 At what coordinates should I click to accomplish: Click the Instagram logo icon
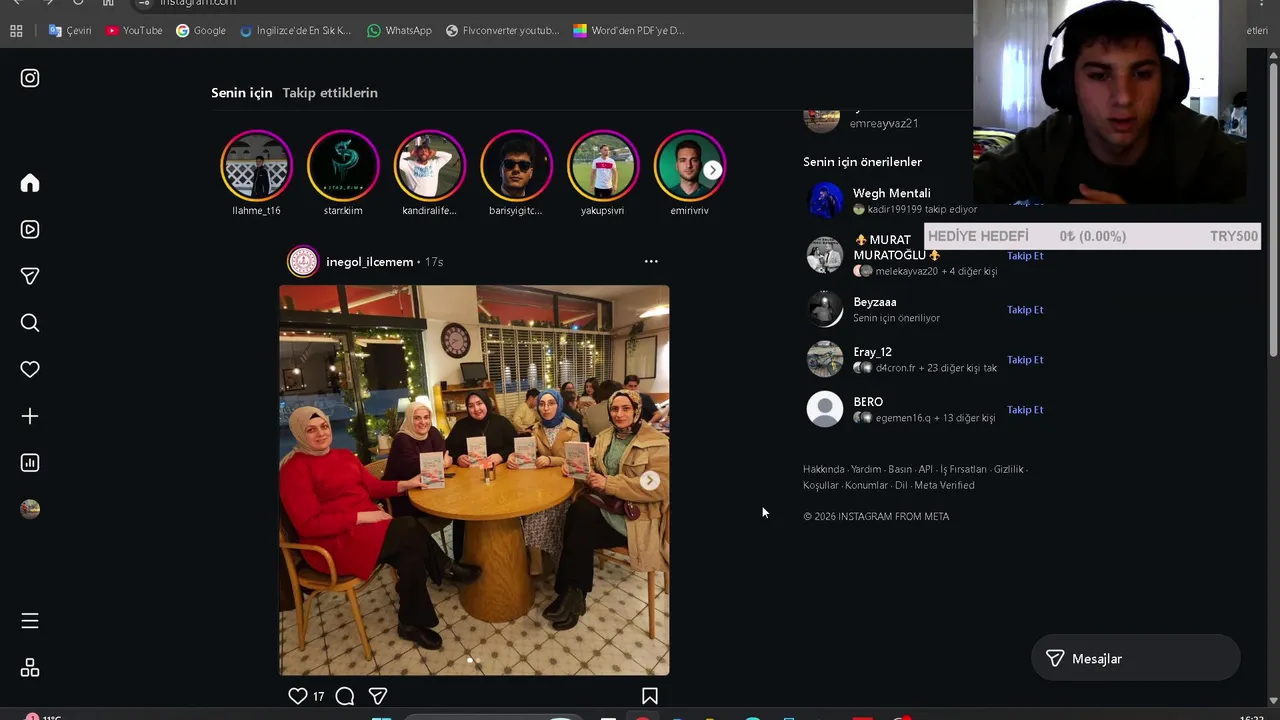pos(30,78)
